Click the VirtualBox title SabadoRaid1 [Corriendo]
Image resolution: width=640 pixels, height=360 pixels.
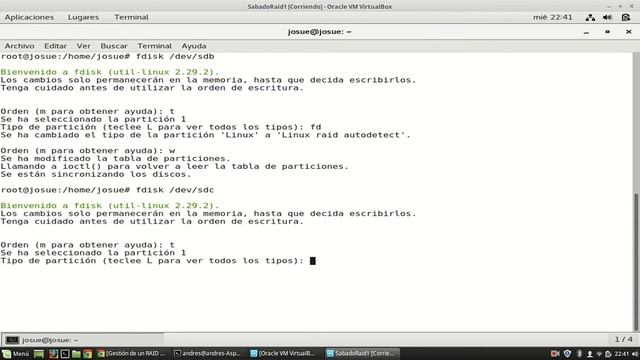point(320,7)
